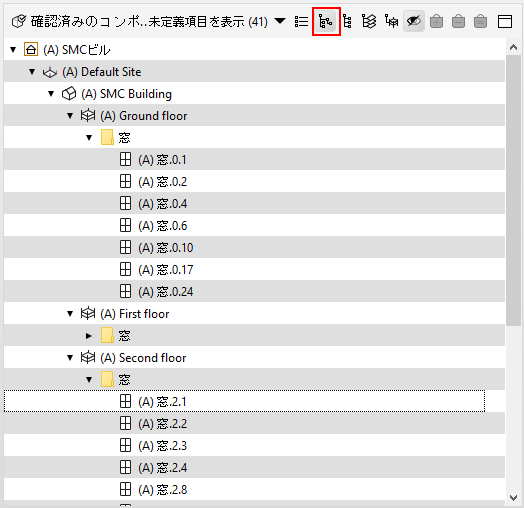Screen dimensions: 524x508
Task: Click the component cube icon in header
Action: tap(19, 22)
